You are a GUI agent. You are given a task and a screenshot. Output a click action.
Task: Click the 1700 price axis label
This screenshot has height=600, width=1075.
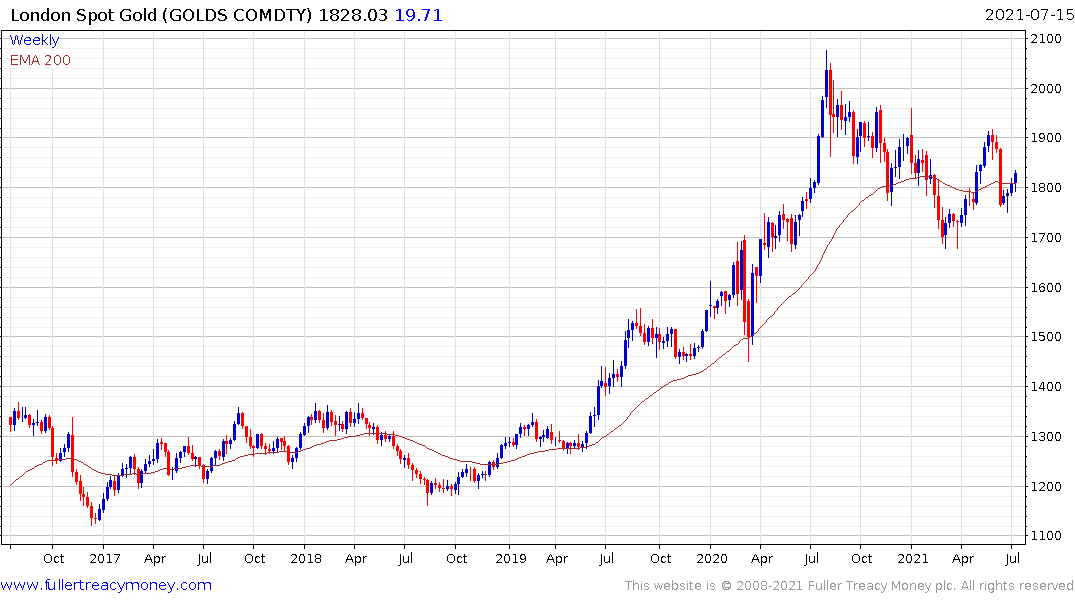tap(1046, 238)
